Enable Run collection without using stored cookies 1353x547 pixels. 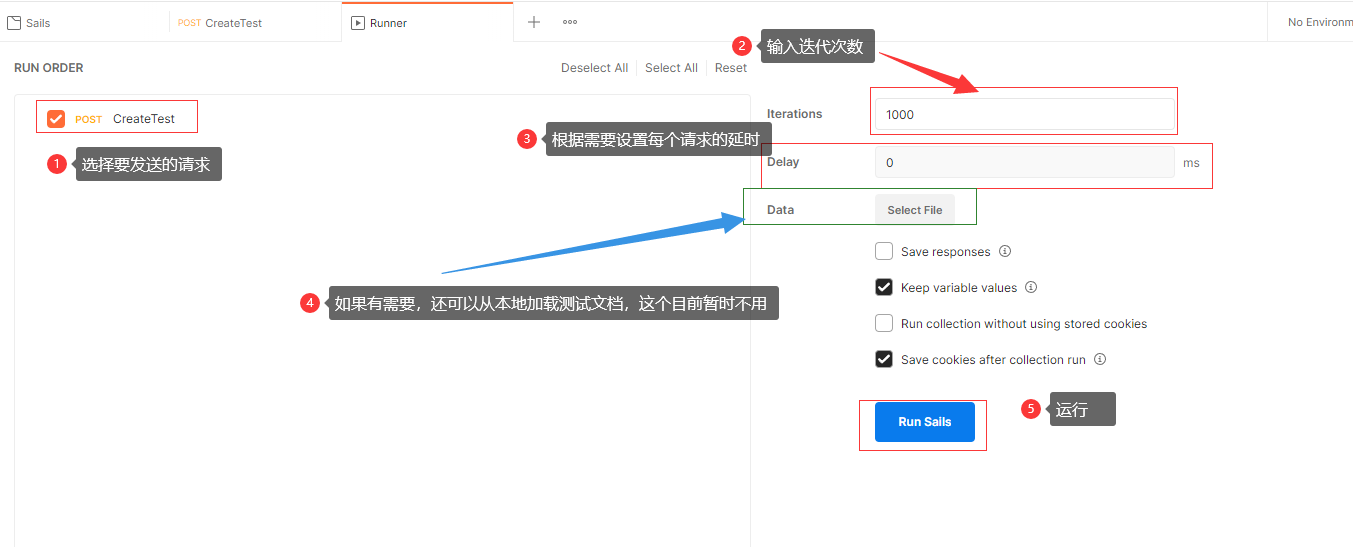coord(884,323)
